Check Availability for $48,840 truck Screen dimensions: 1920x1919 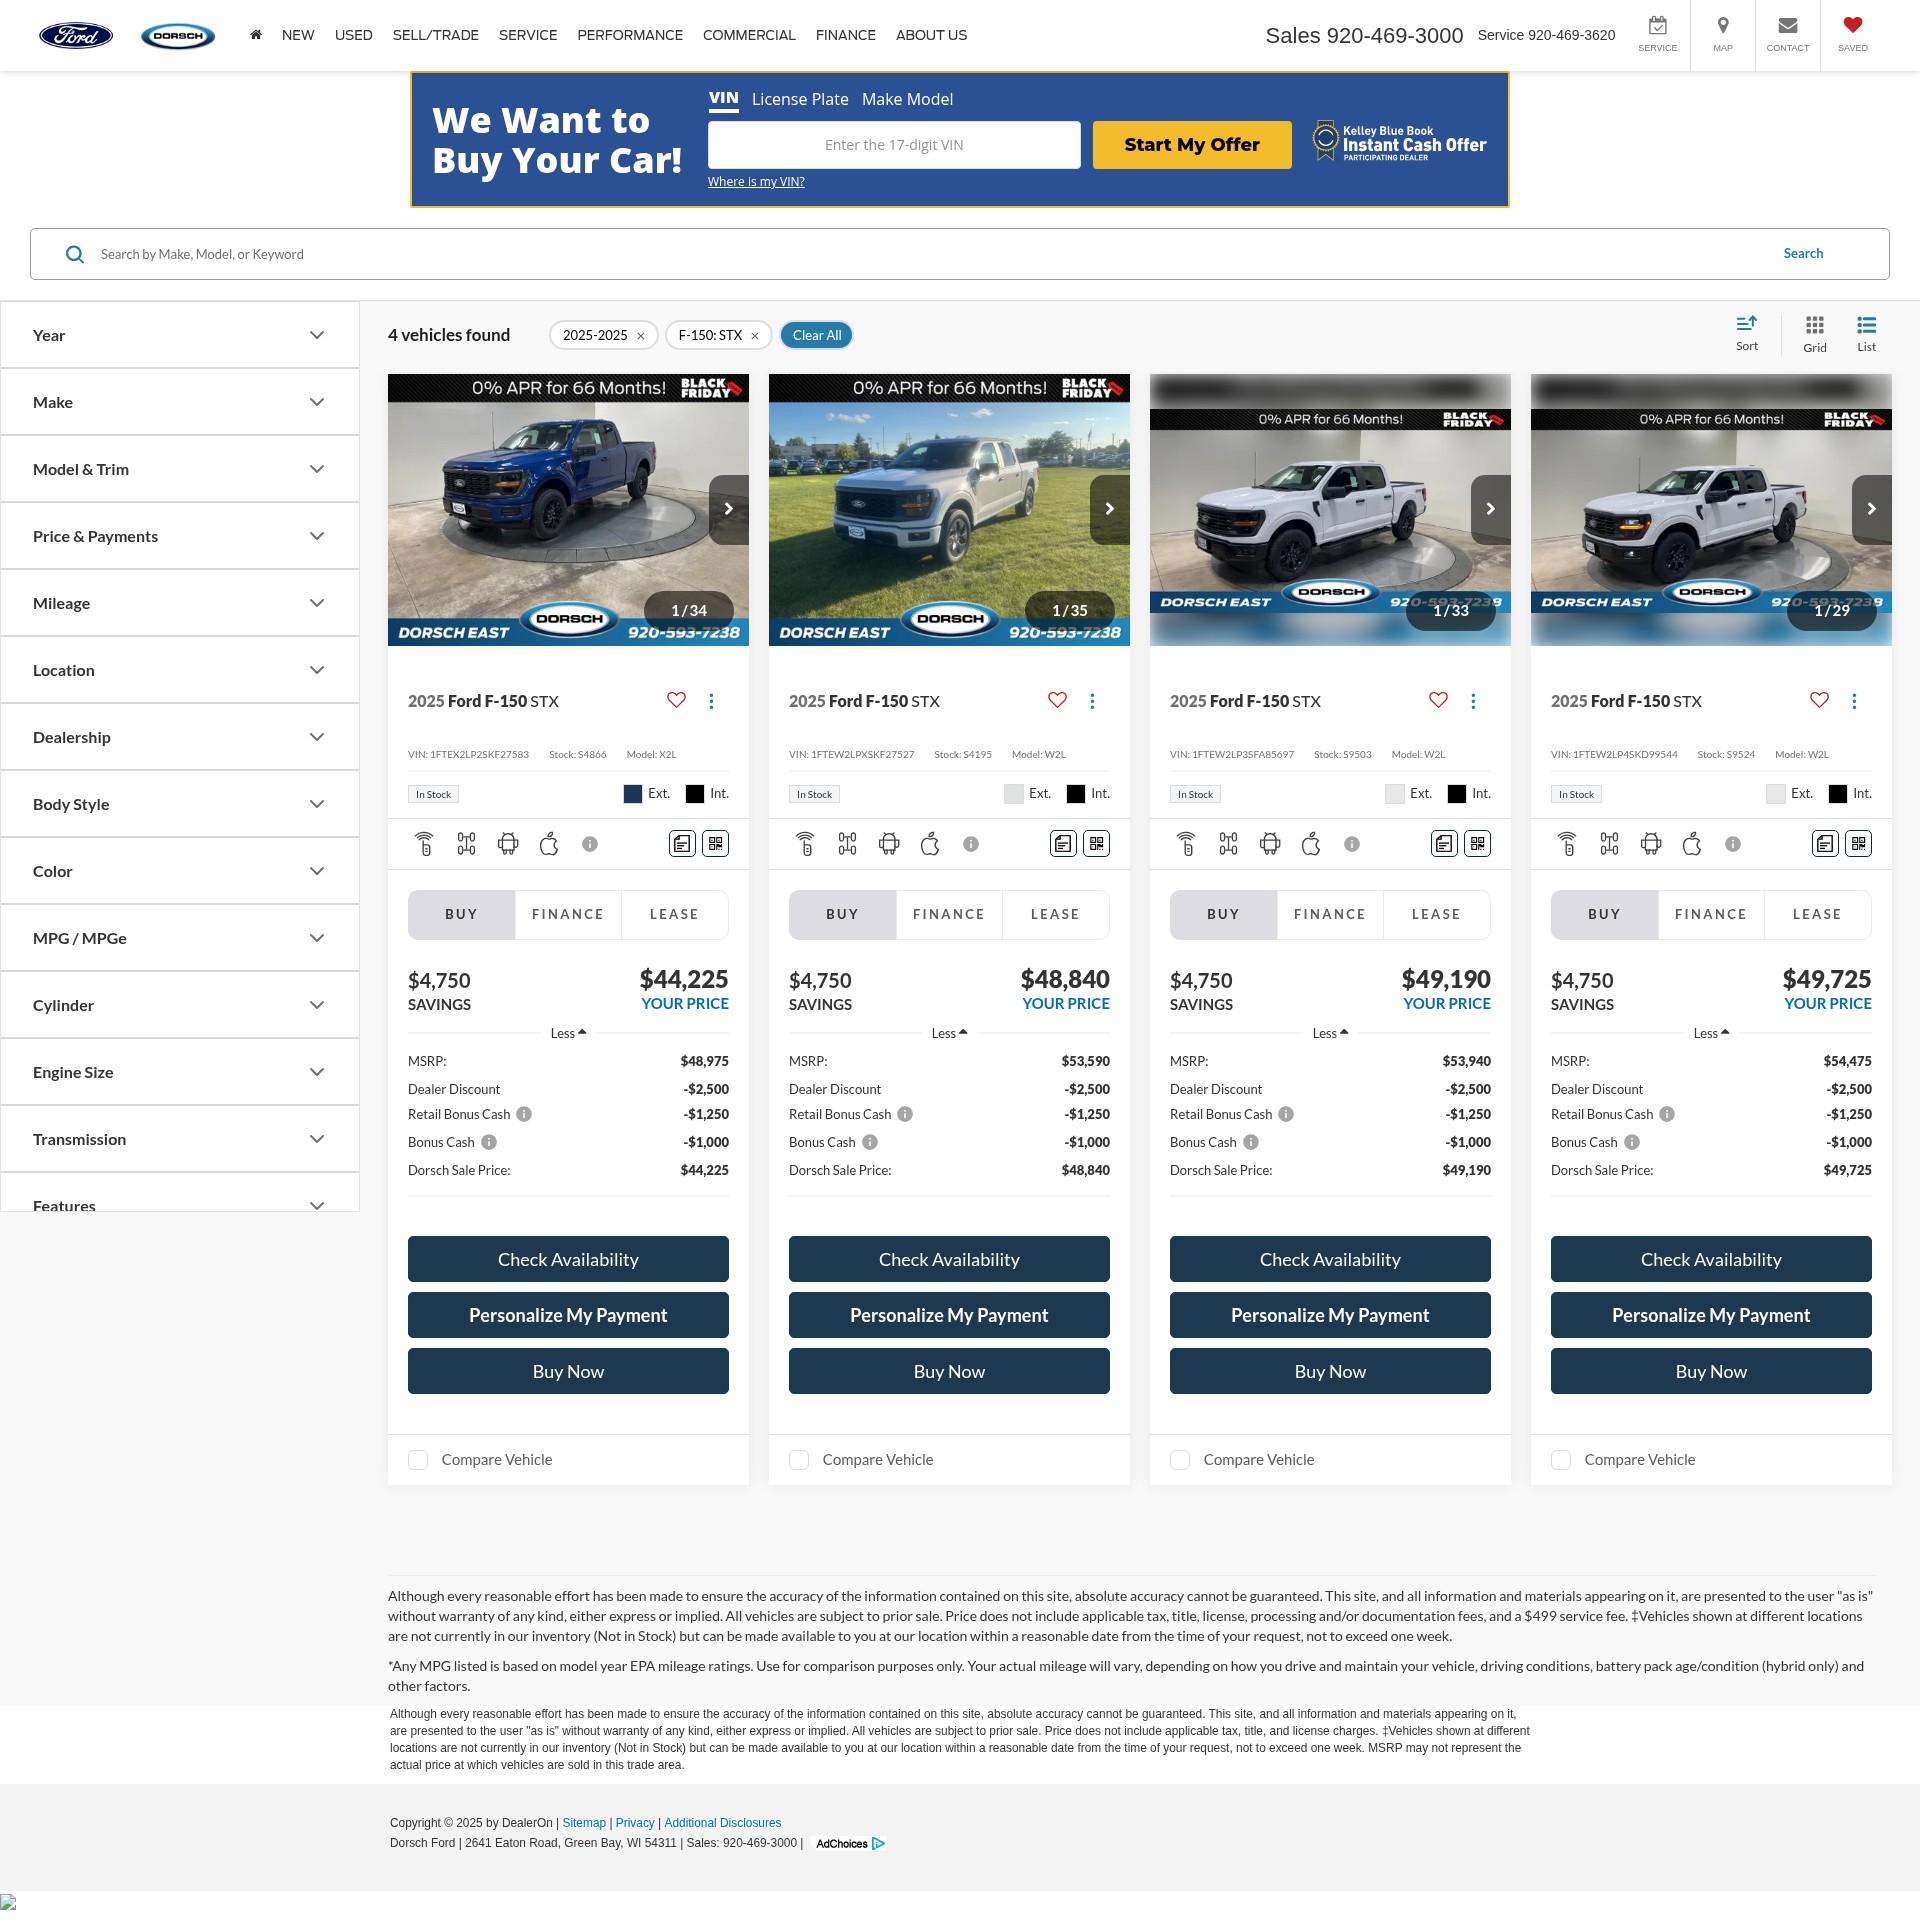pos(949,1259)
